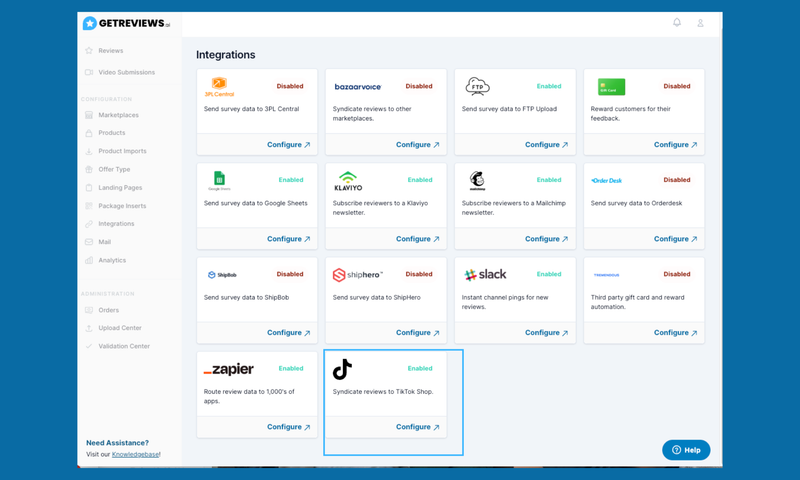800x480 pixels.
Task: Configure the Slack integration
Action: point(546,333)
